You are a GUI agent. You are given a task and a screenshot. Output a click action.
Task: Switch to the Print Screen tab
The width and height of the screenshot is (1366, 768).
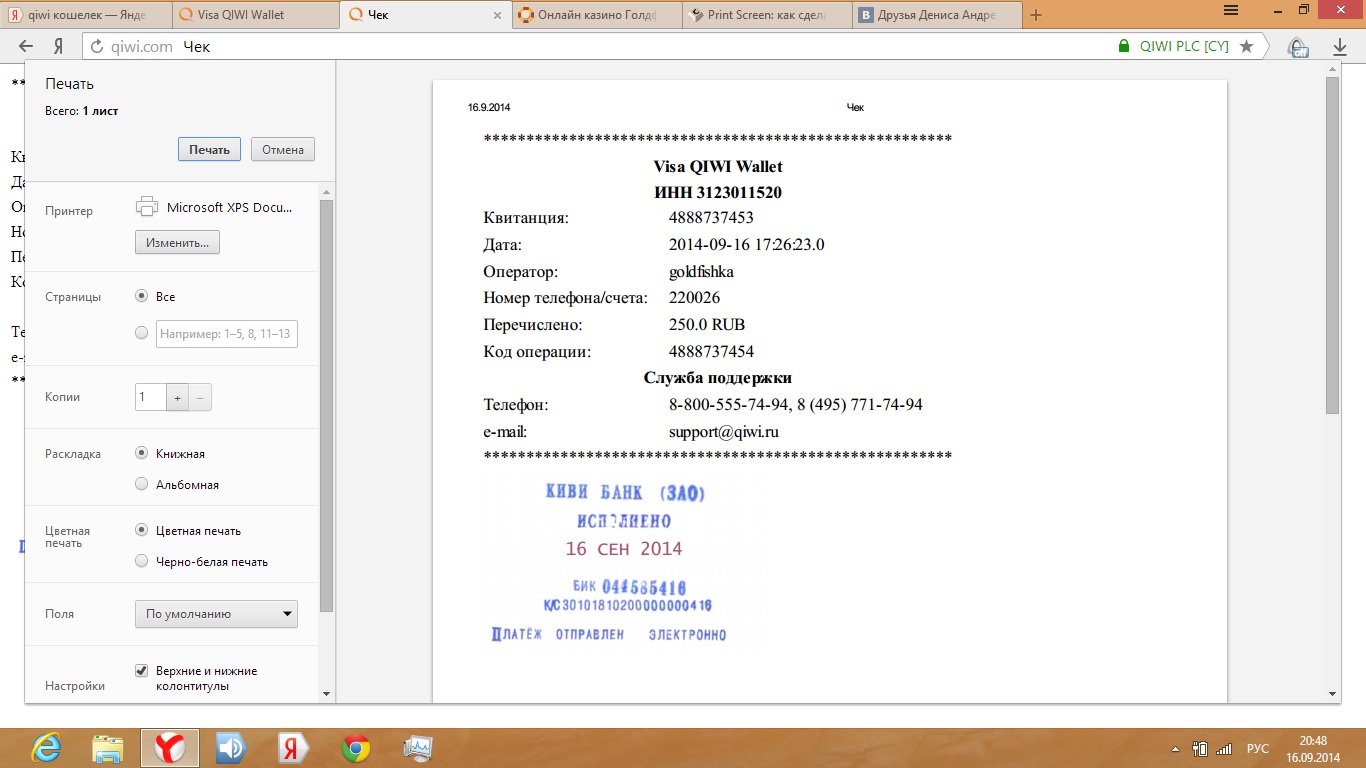[x=766, y=15]
